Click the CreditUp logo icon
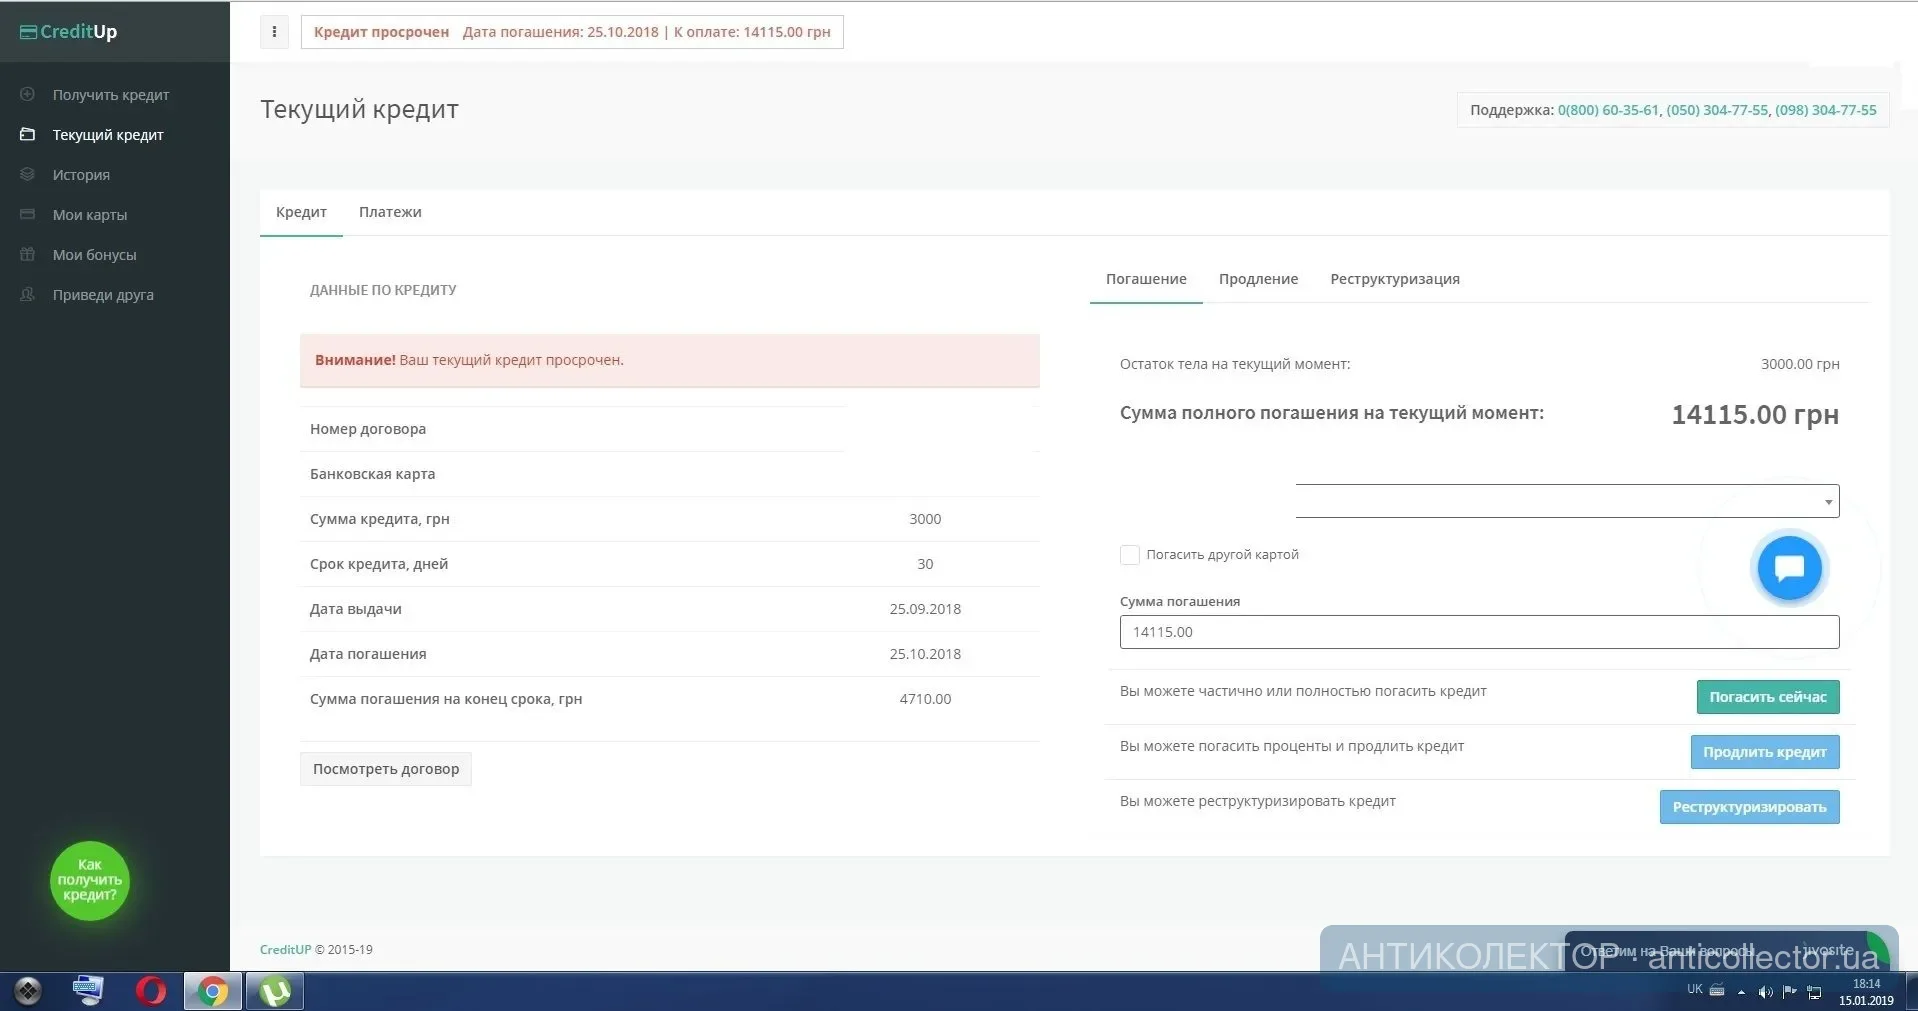Image resolution: width=1918 pixels, height=1011 pixels. (x=29, y=32)
